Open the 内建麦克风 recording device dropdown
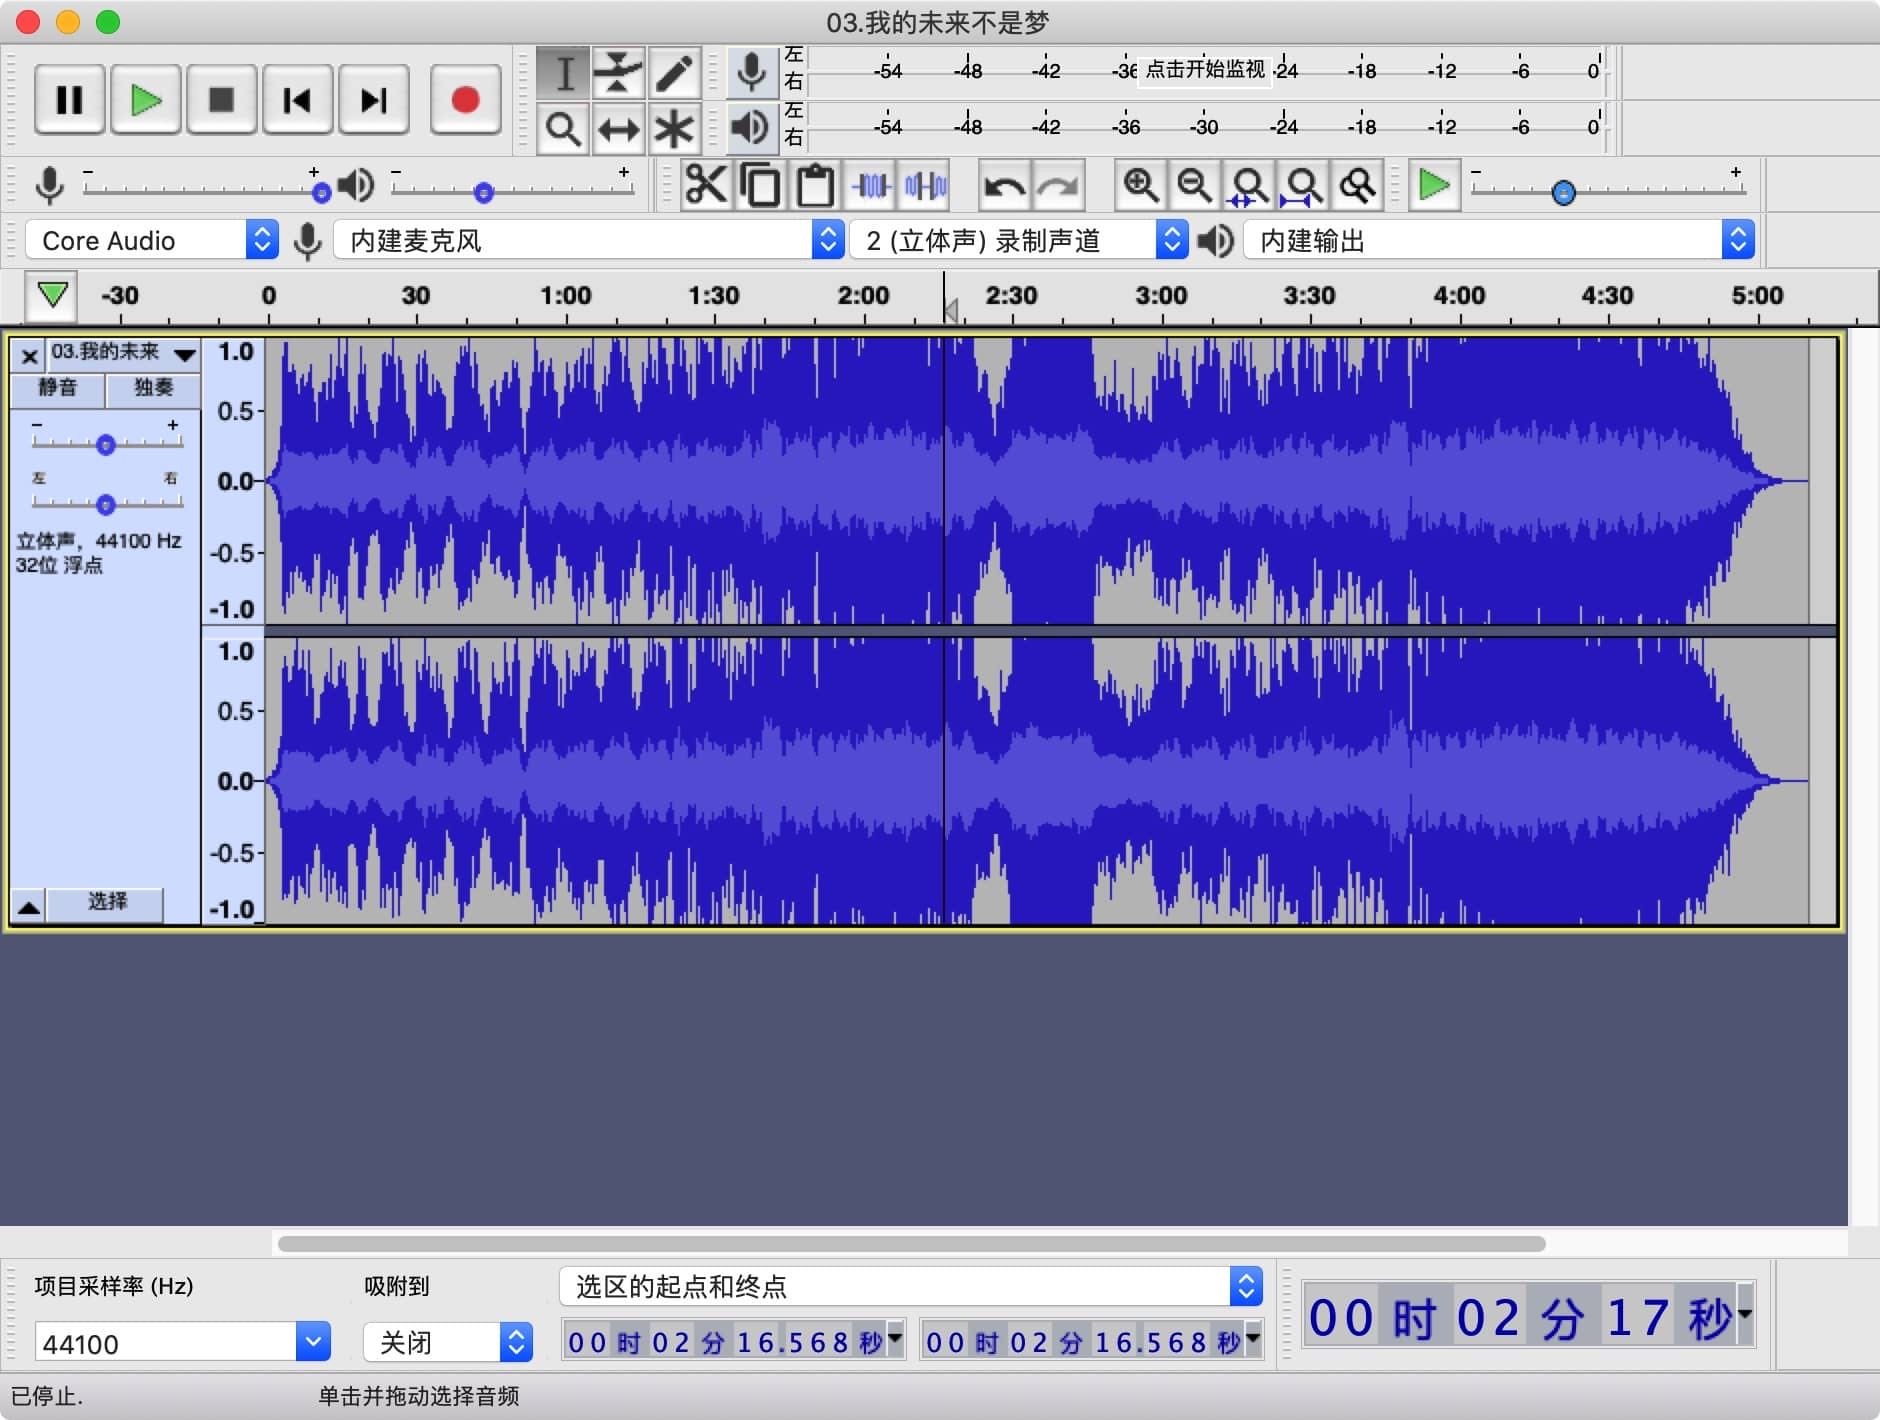 [x=589, y=240]
